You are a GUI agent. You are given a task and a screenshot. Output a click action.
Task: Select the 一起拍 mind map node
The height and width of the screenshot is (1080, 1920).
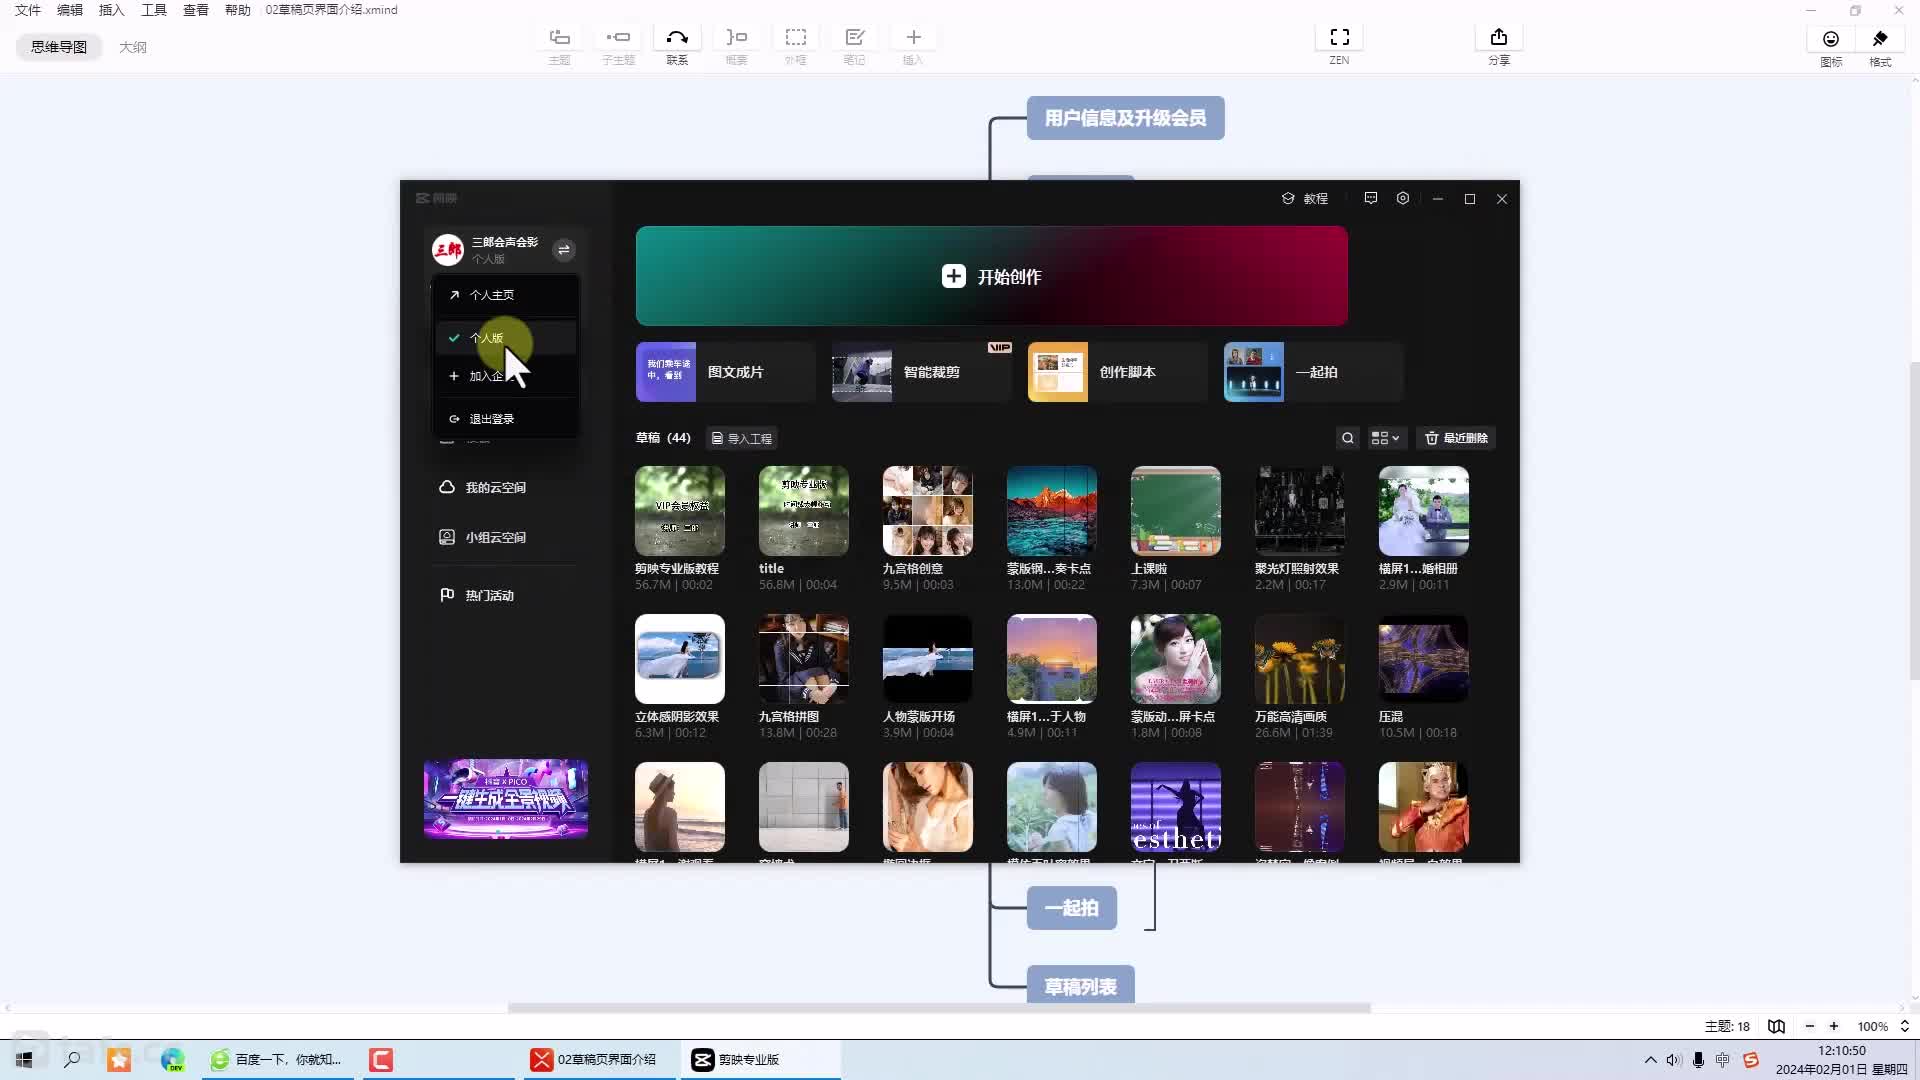tap(1072, 908)
